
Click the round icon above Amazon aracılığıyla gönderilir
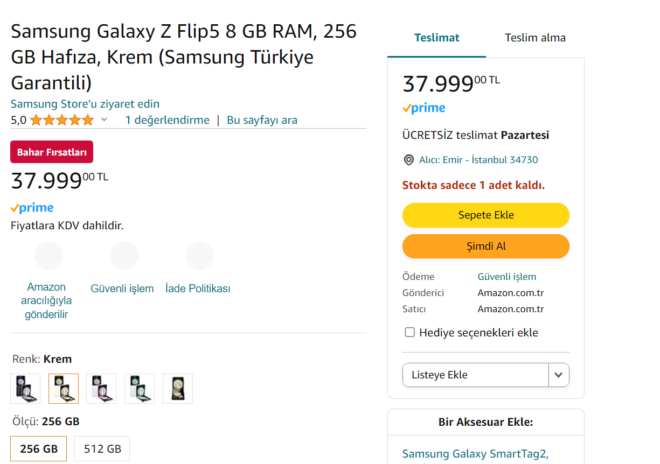click(x=48, y=256)
